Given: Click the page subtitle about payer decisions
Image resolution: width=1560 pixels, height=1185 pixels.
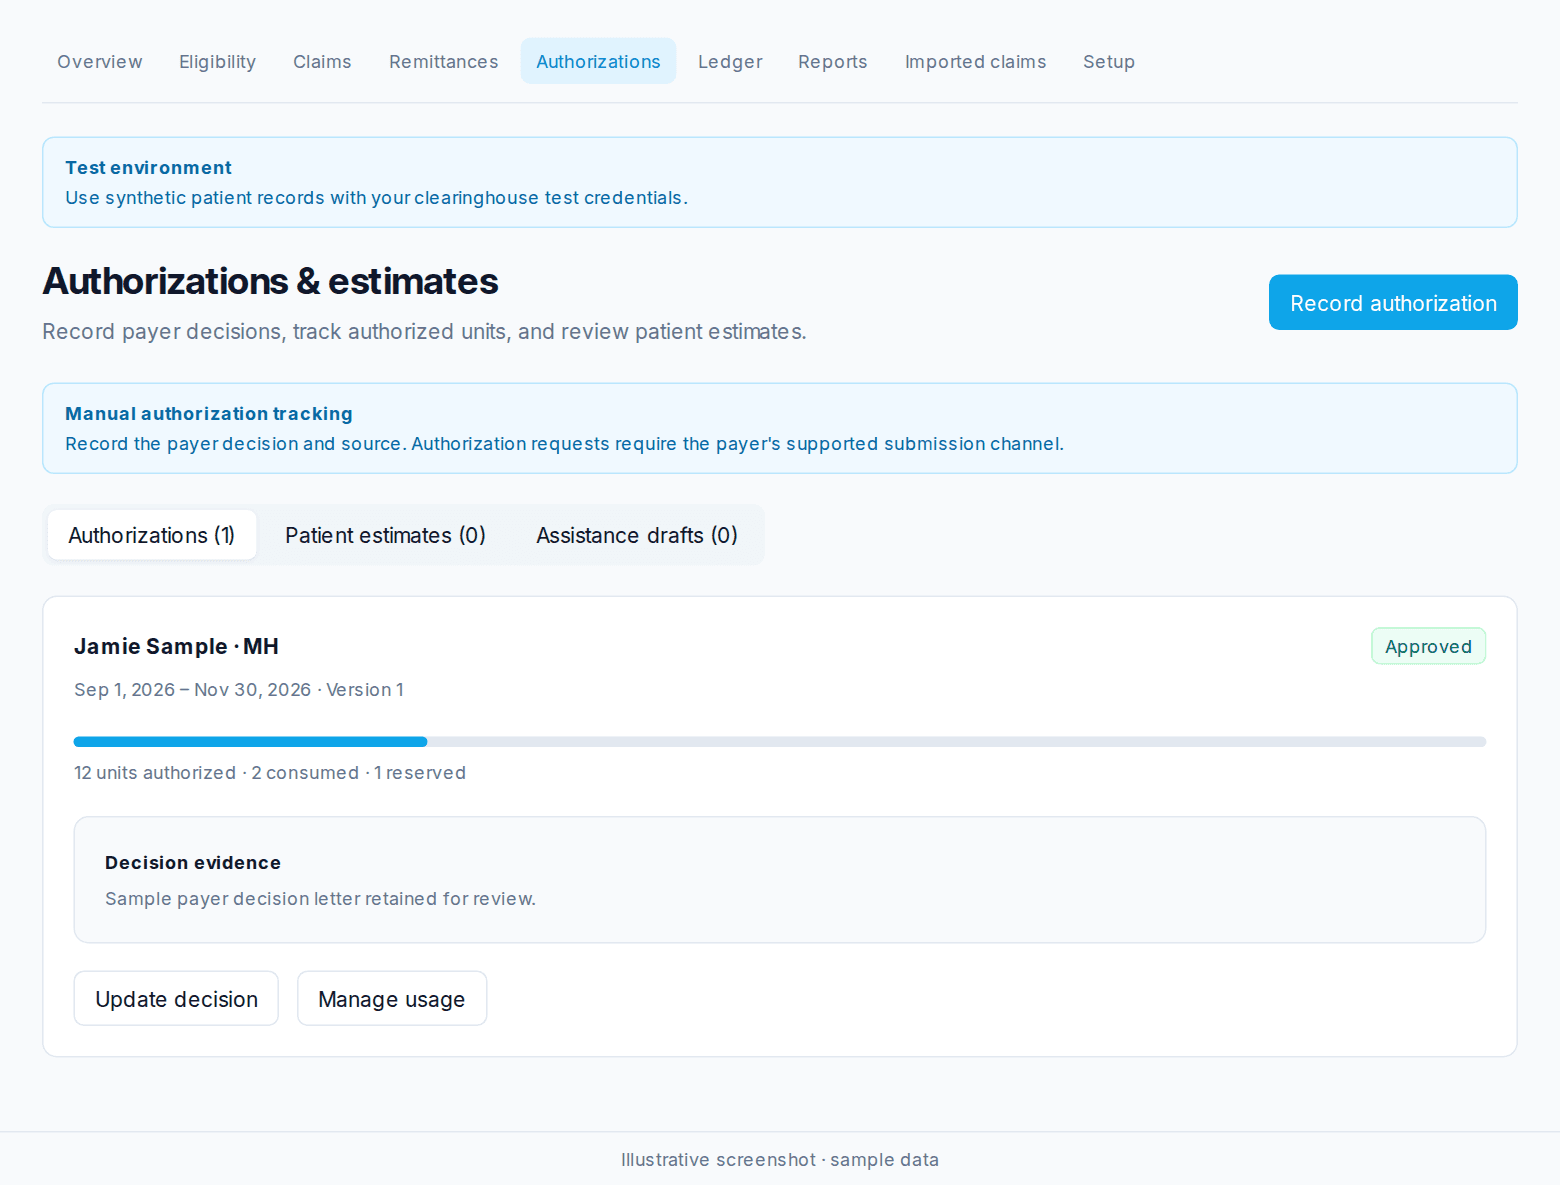Looking at the screenshot, I should (x=424, y=332).
